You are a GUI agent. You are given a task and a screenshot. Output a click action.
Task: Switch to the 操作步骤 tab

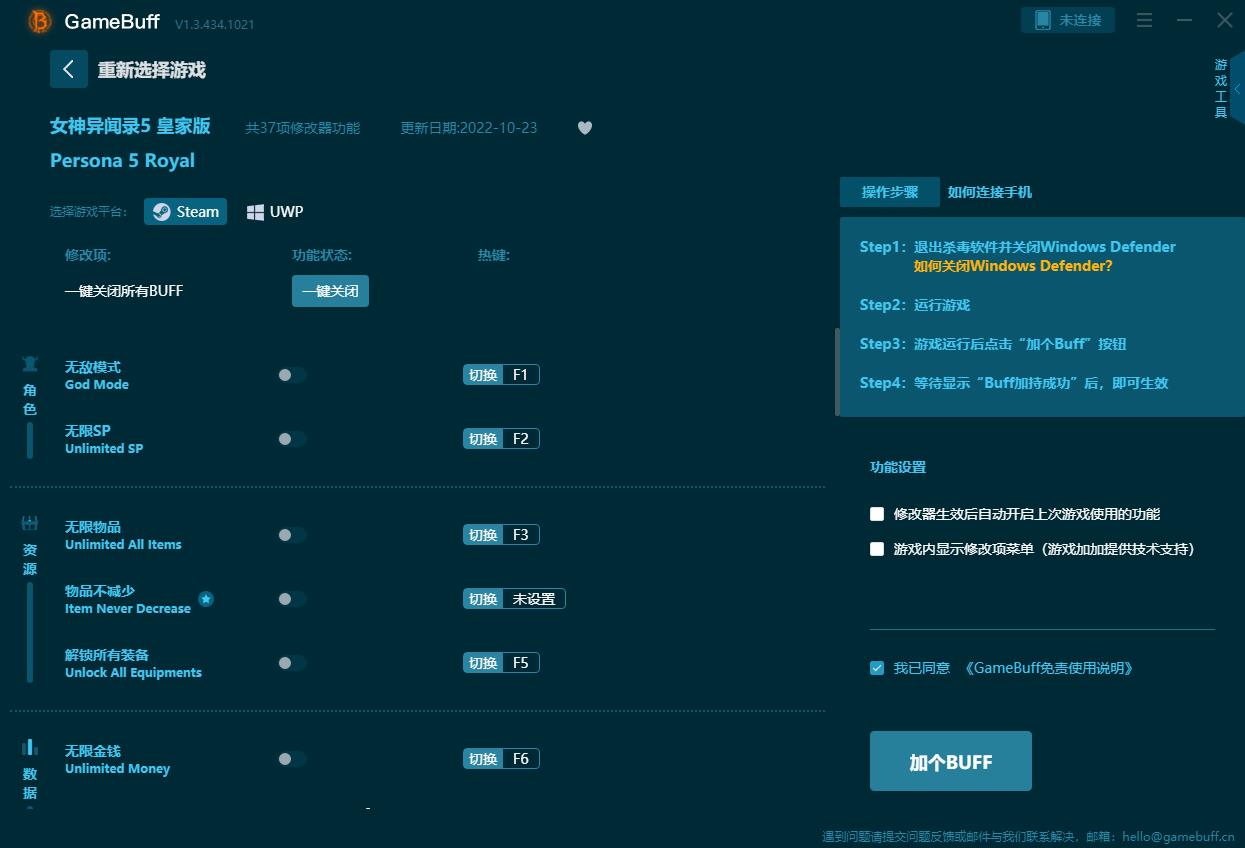[890, 192]
